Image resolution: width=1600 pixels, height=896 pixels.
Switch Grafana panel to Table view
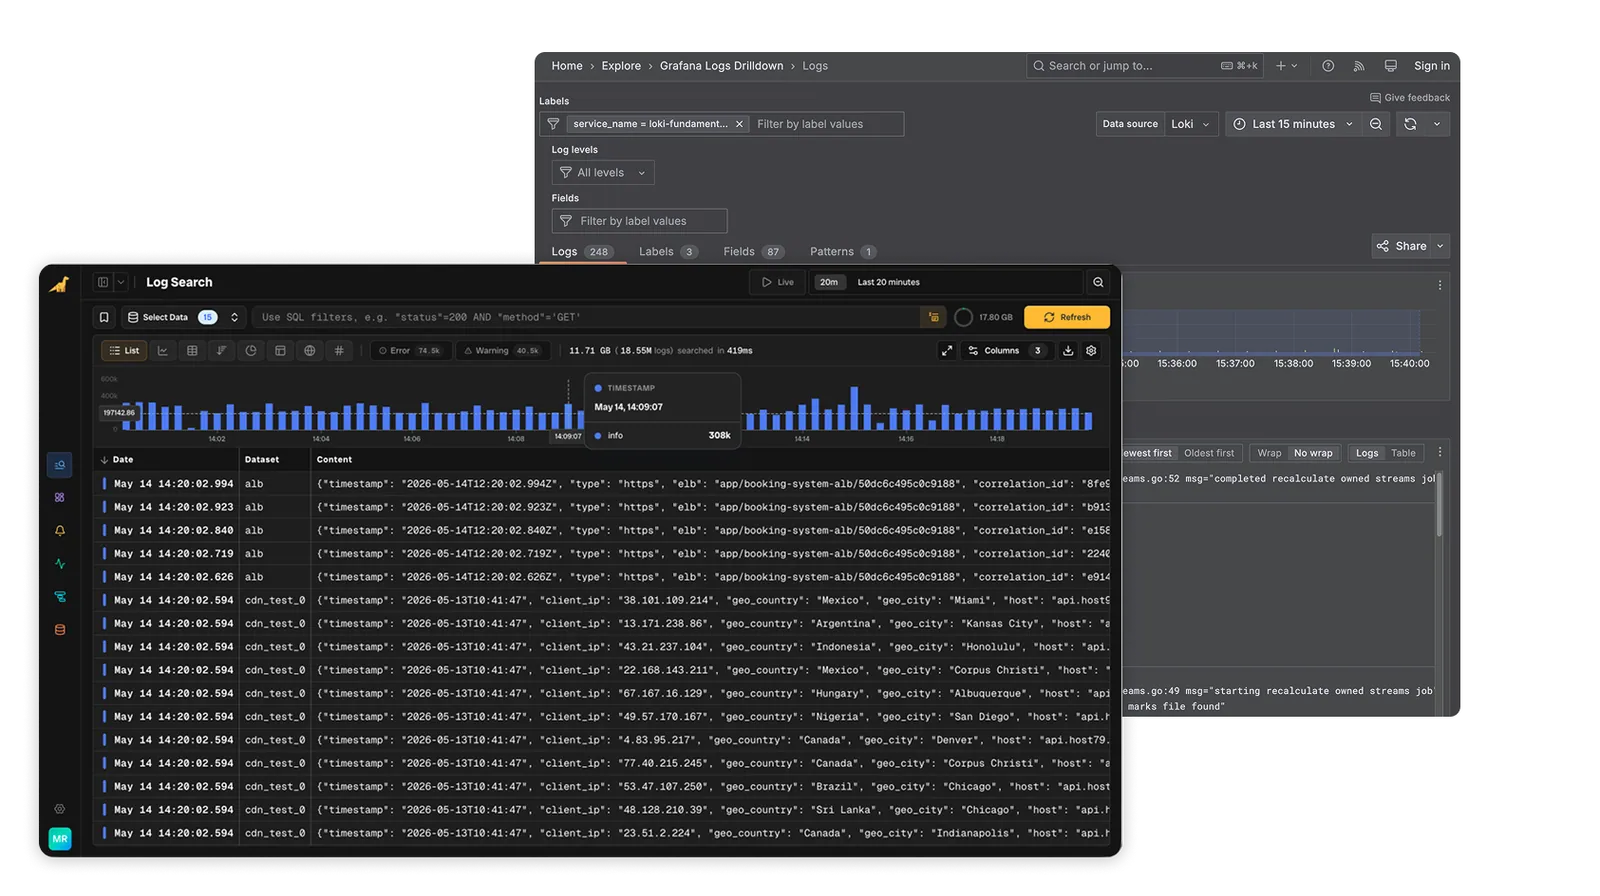pyautogui.click(x=1403, y=453)
